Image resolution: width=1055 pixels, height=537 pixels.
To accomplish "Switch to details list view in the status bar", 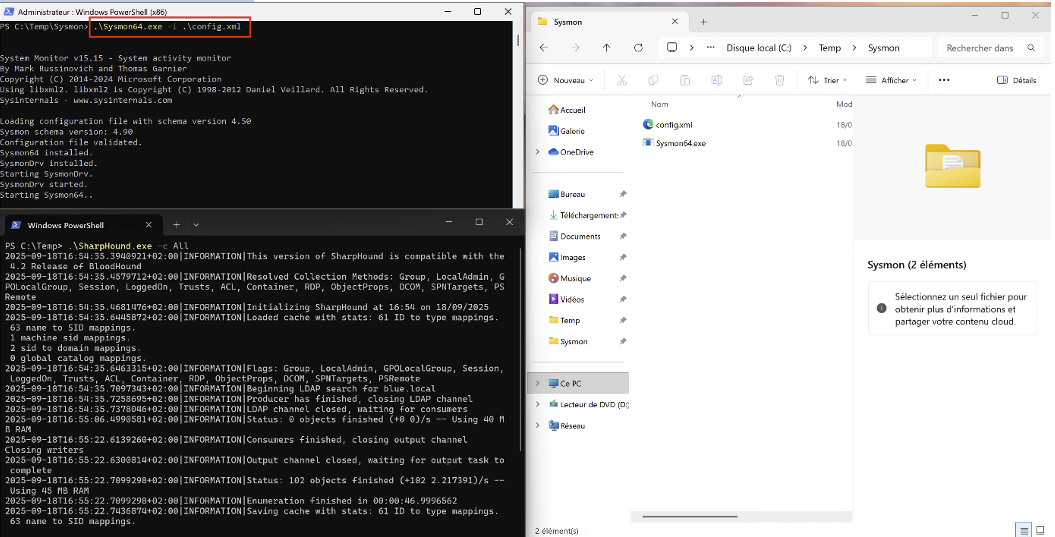I will coord(1023,529).
